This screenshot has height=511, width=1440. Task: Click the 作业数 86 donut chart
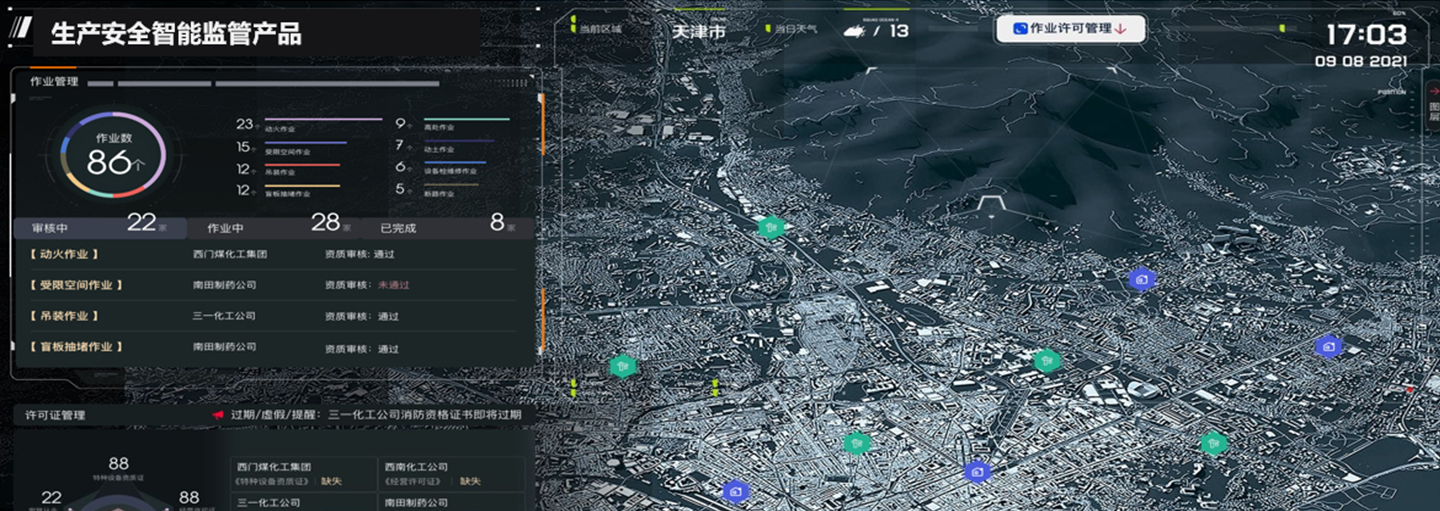click(x=112, y=155)
